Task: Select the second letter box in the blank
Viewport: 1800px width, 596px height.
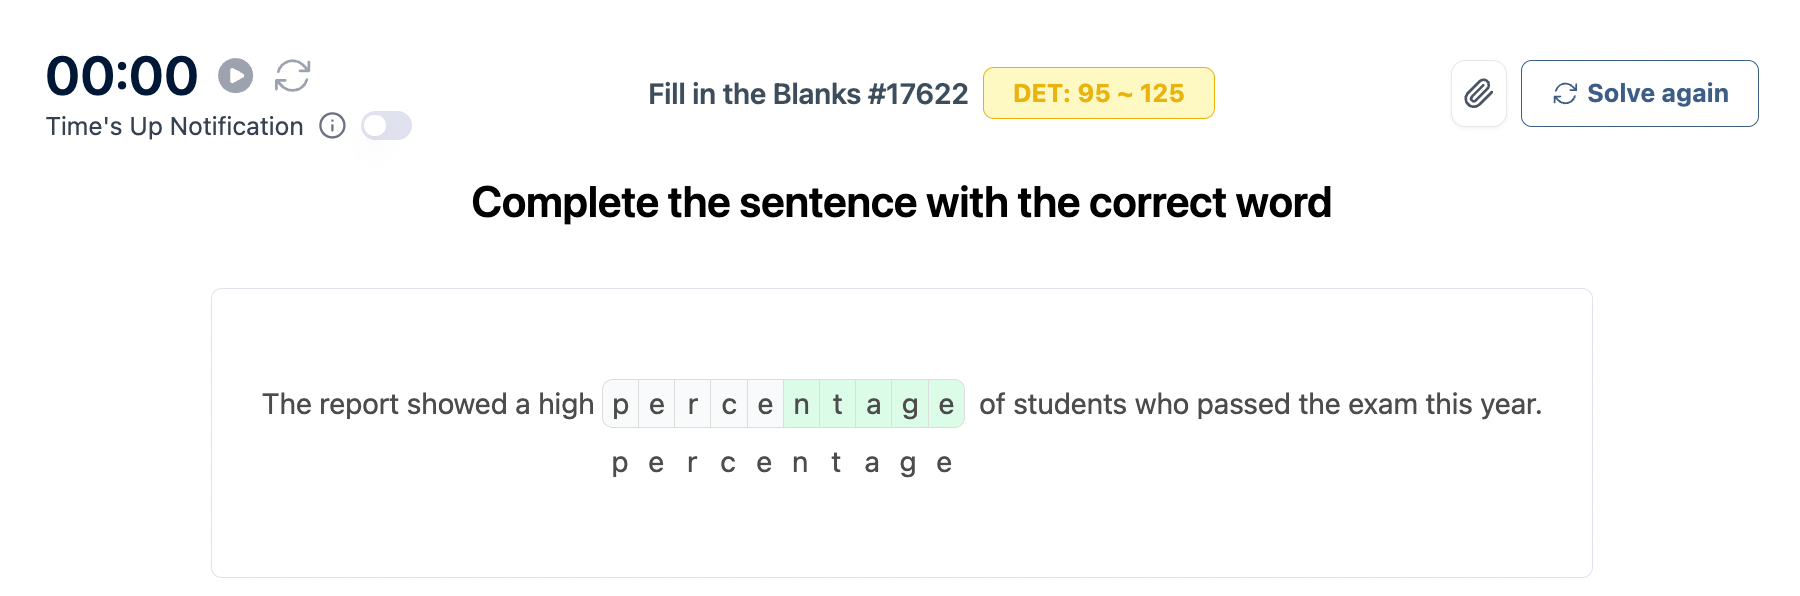Action: coord(657,404)
